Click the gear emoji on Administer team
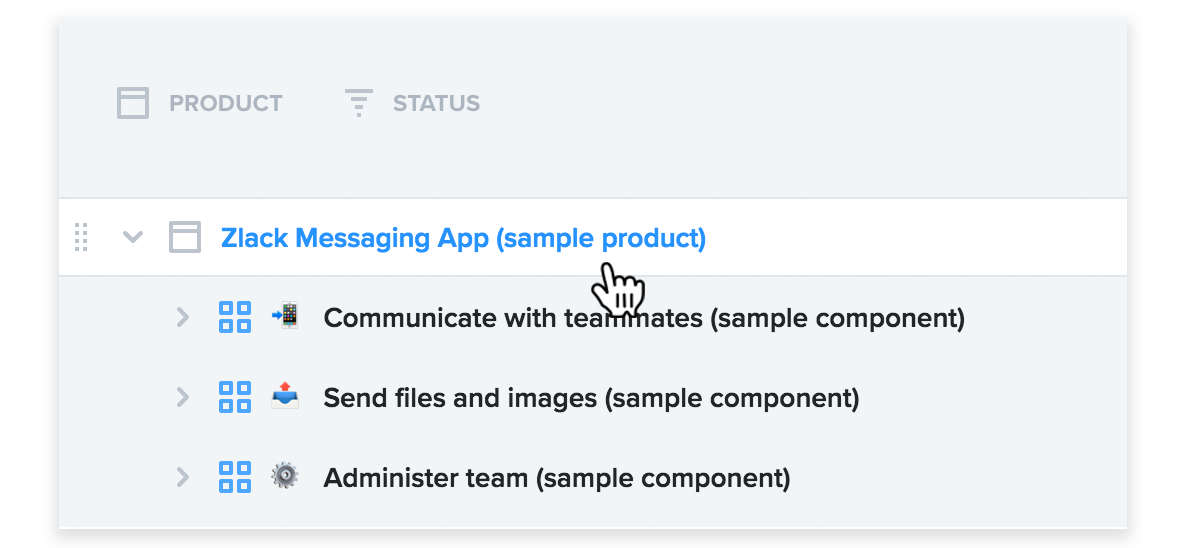The image size is (1186, 548). click(x=285, y=476)
